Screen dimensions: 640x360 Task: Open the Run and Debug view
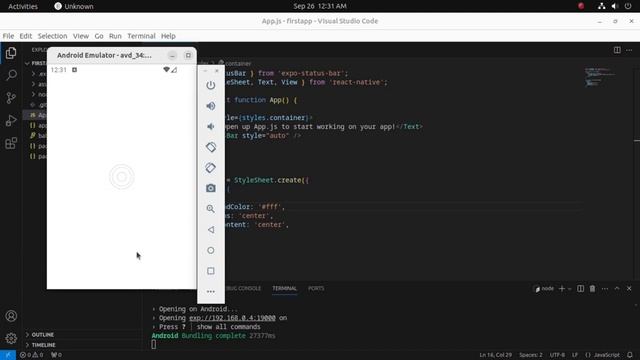pyautogui.click(x=11, y=120)
